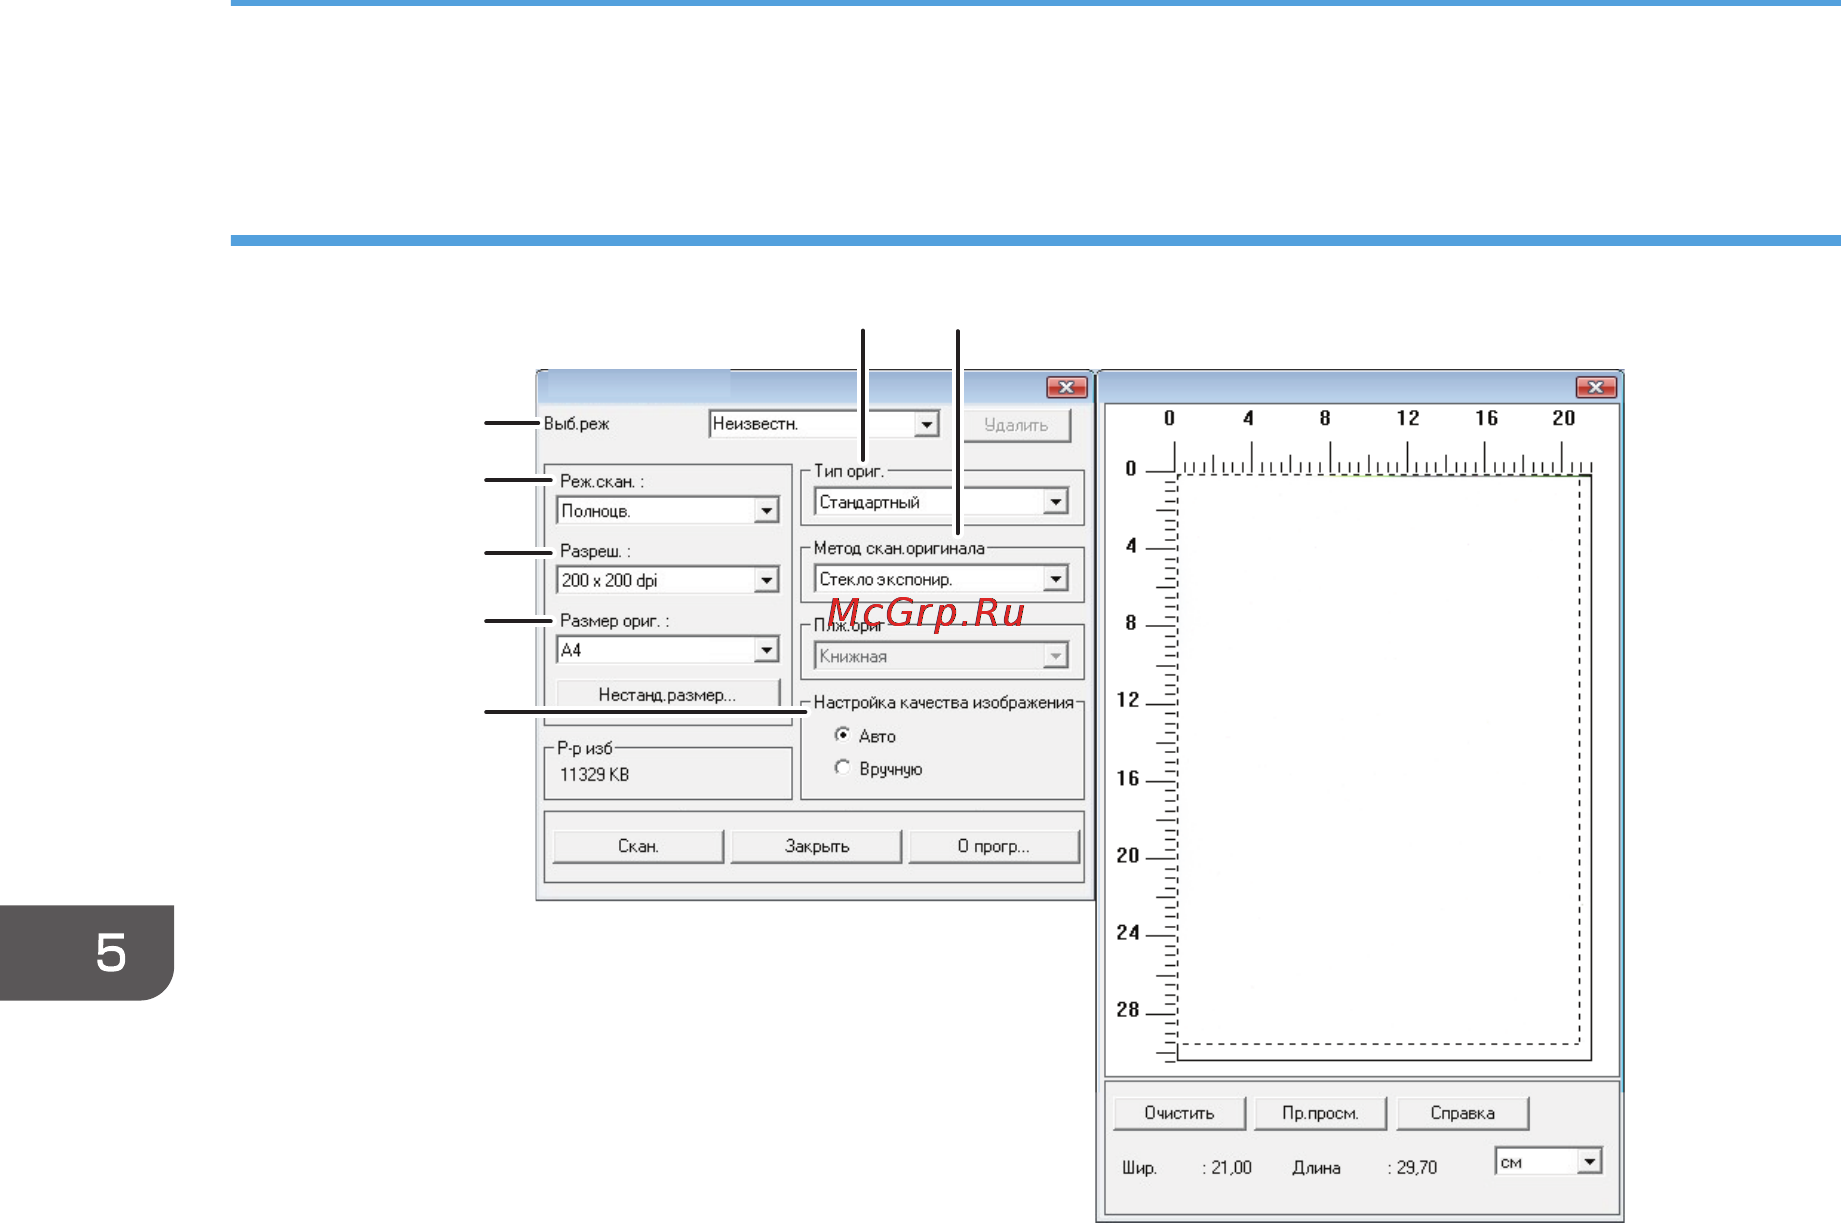Close the scanner settings dialog window

point(1067,387)
